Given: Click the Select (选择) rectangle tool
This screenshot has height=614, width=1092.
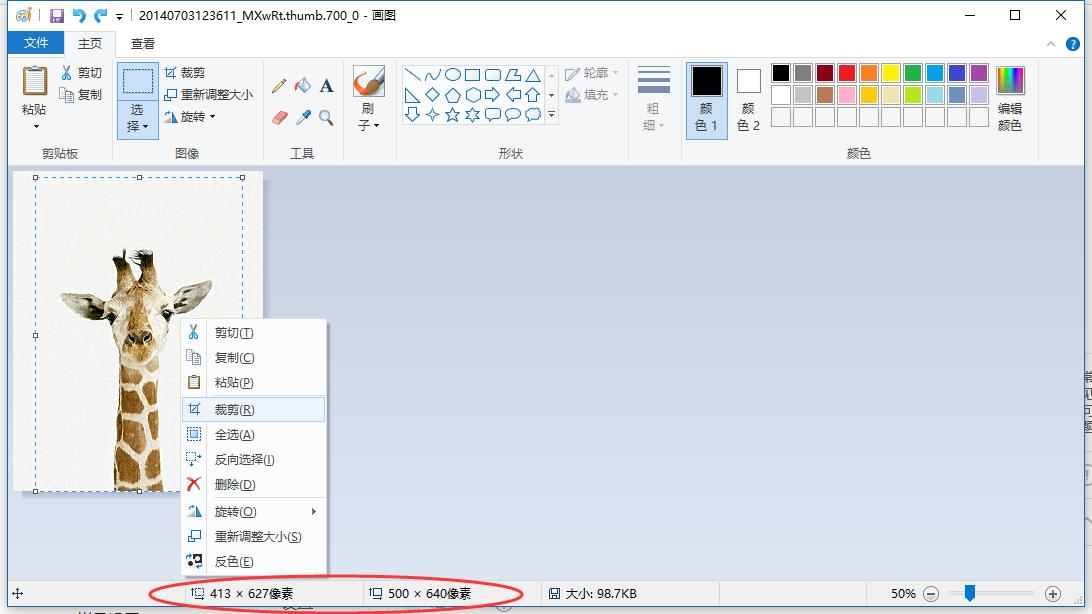Looking at the screenshot, I should click(138, 81).
